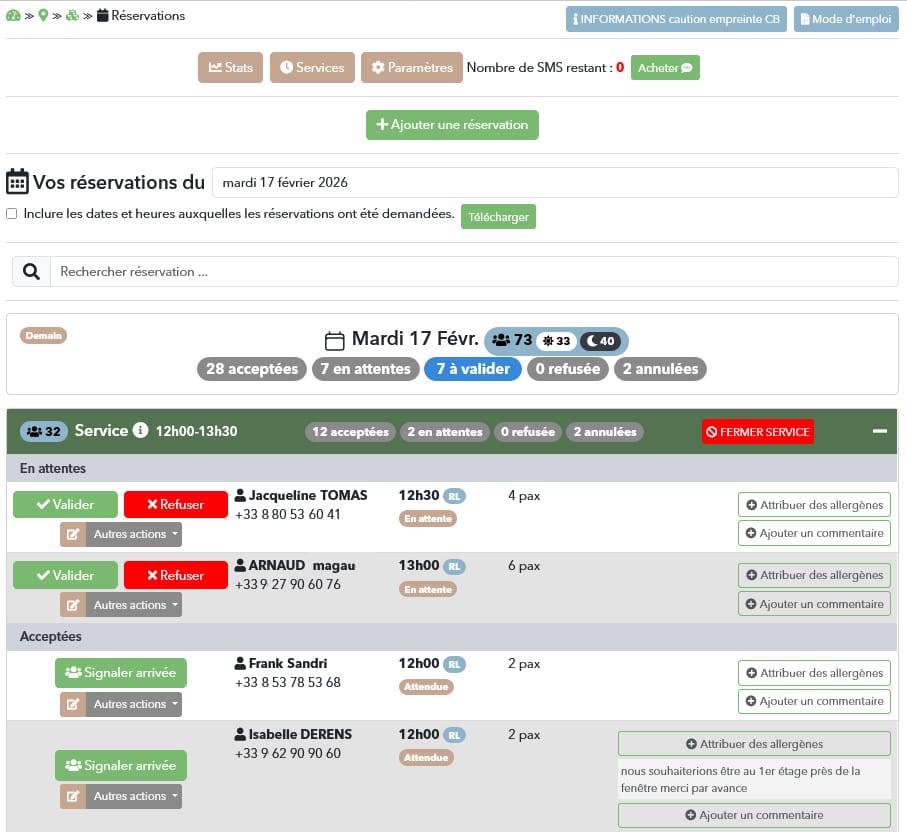Viewport: 907px width, 832px height.
Task: Open the Paramètres page
Action: (x=411, y=68)
